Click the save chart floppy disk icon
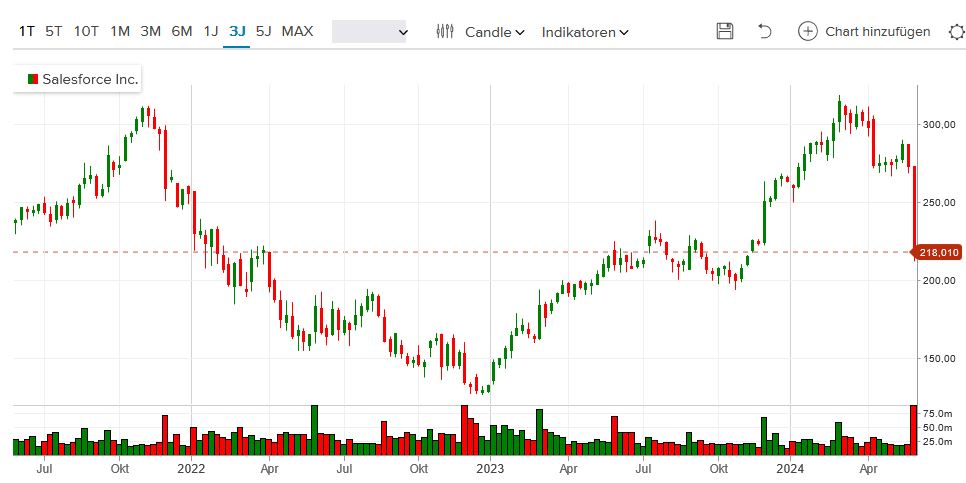 (725, 31)
